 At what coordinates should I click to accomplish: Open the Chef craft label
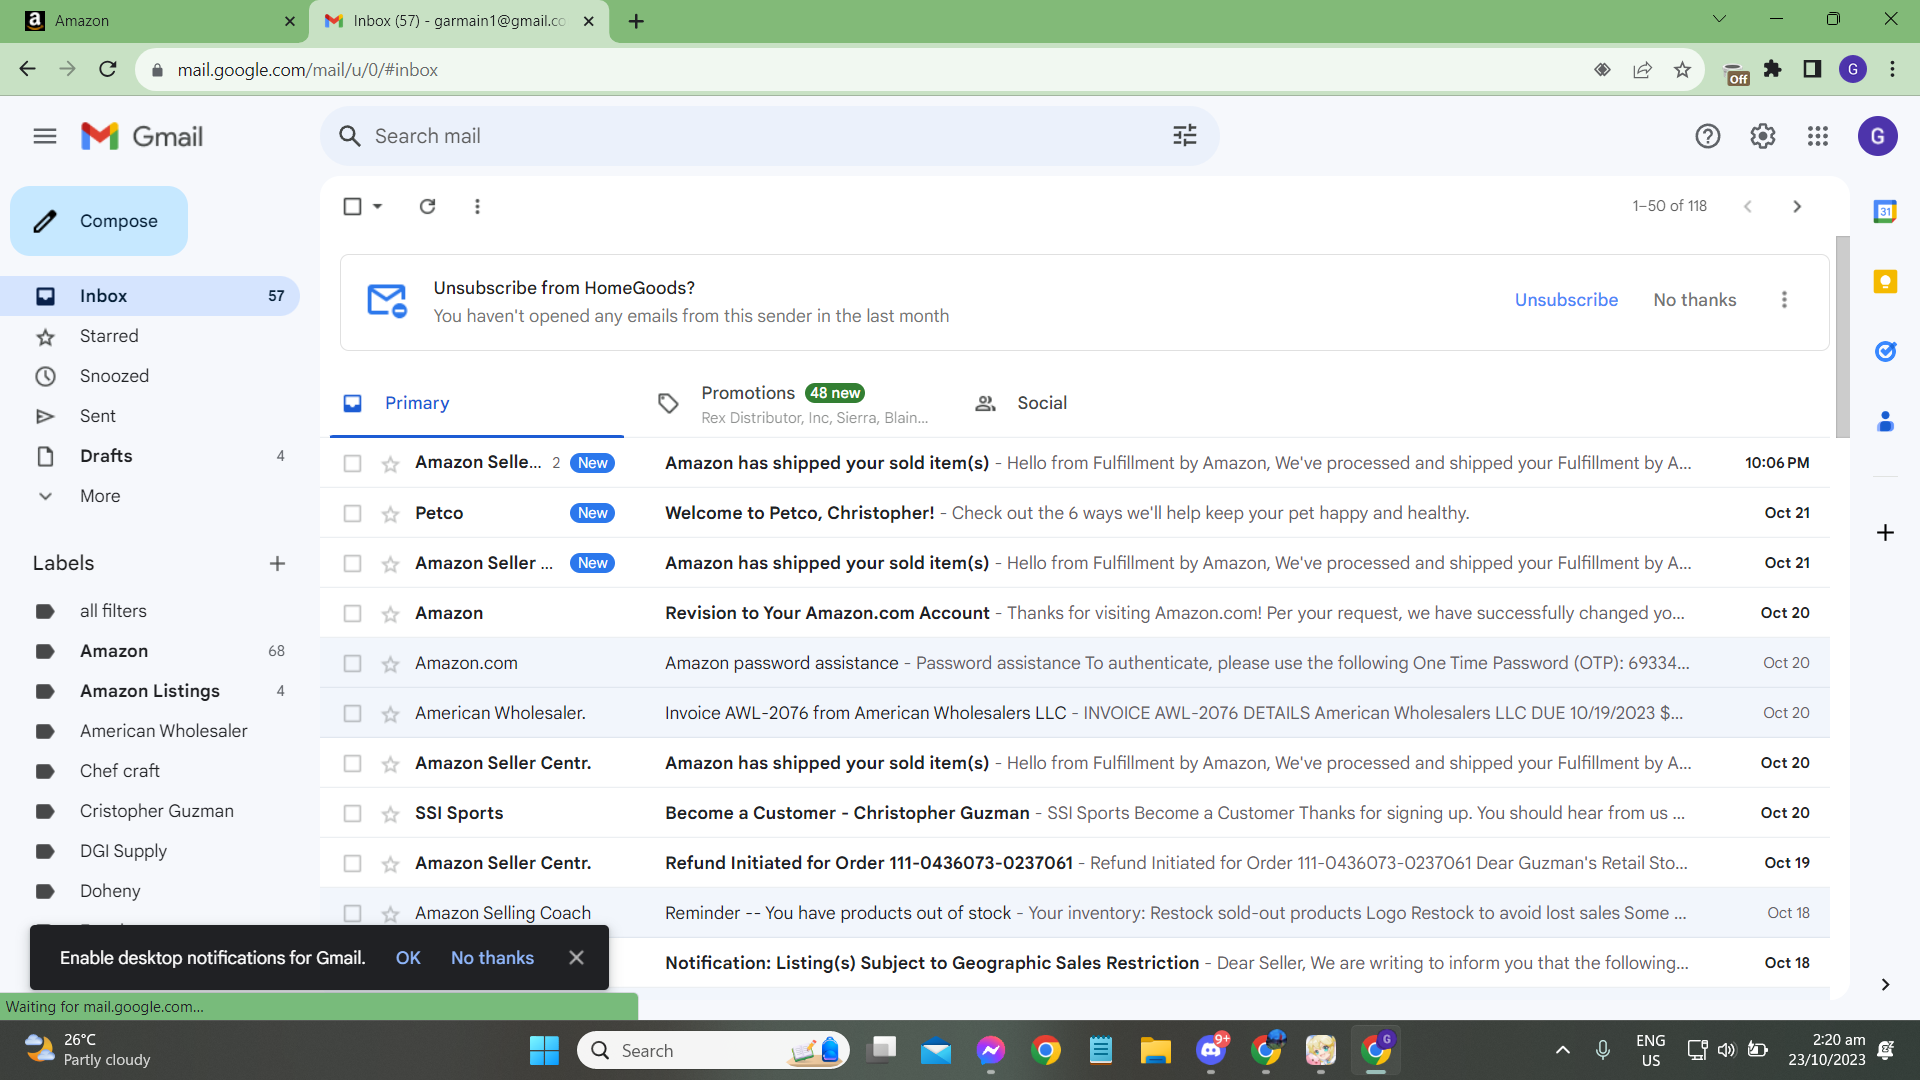pos(120,771)
